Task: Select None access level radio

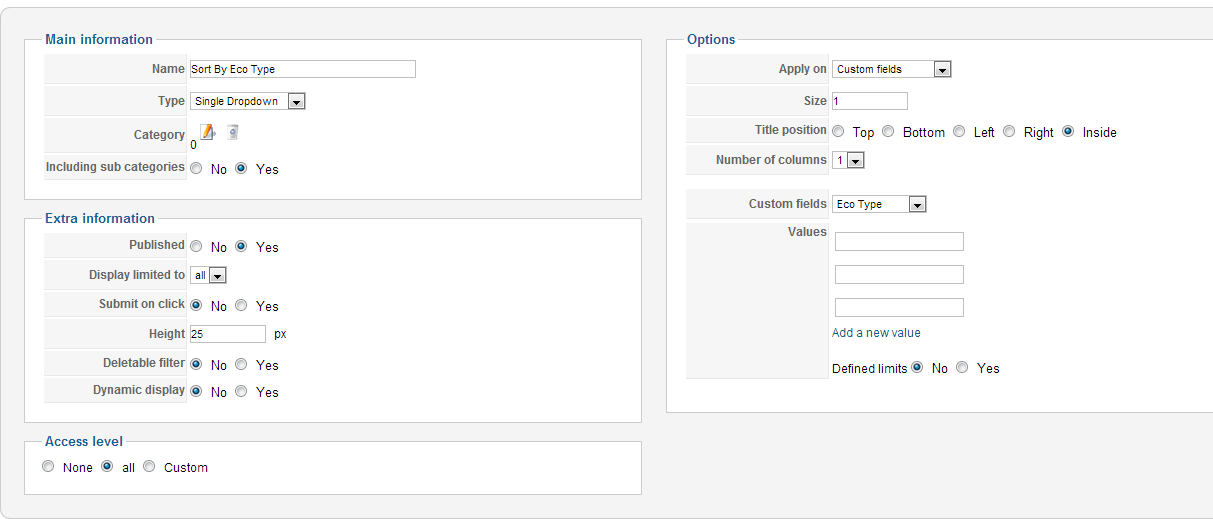Action: (48, 466)
